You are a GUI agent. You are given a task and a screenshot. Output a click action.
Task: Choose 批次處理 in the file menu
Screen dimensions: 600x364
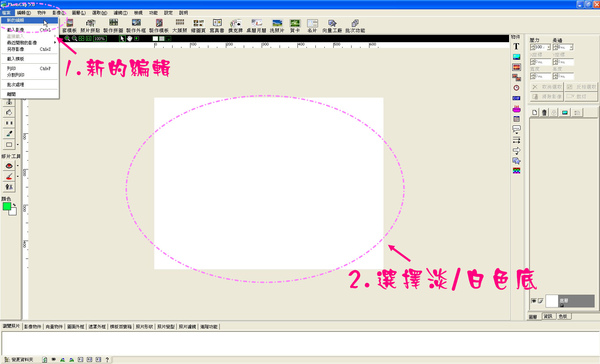tap(29, 85)
